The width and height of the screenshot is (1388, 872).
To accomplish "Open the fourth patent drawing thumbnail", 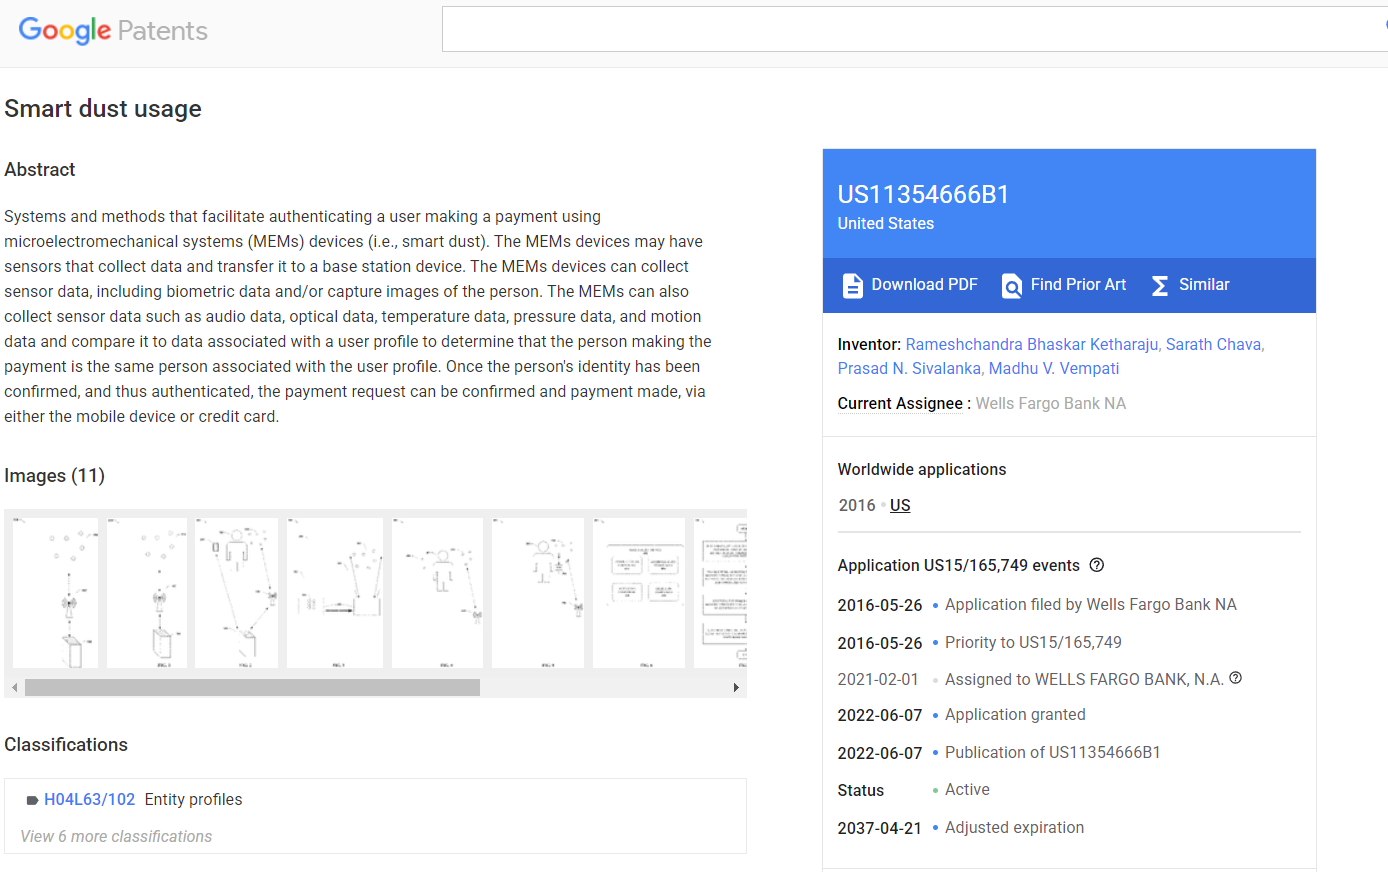I will tap(335, 592).
